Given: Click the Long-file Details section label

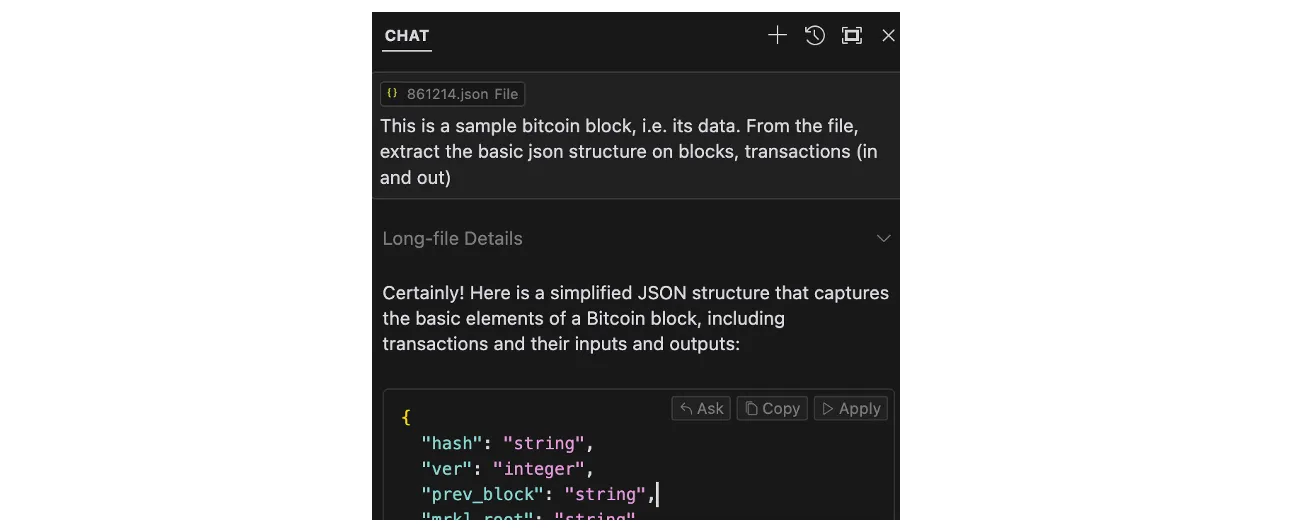Looking at the screenshot, I should (x=452, y=239).
